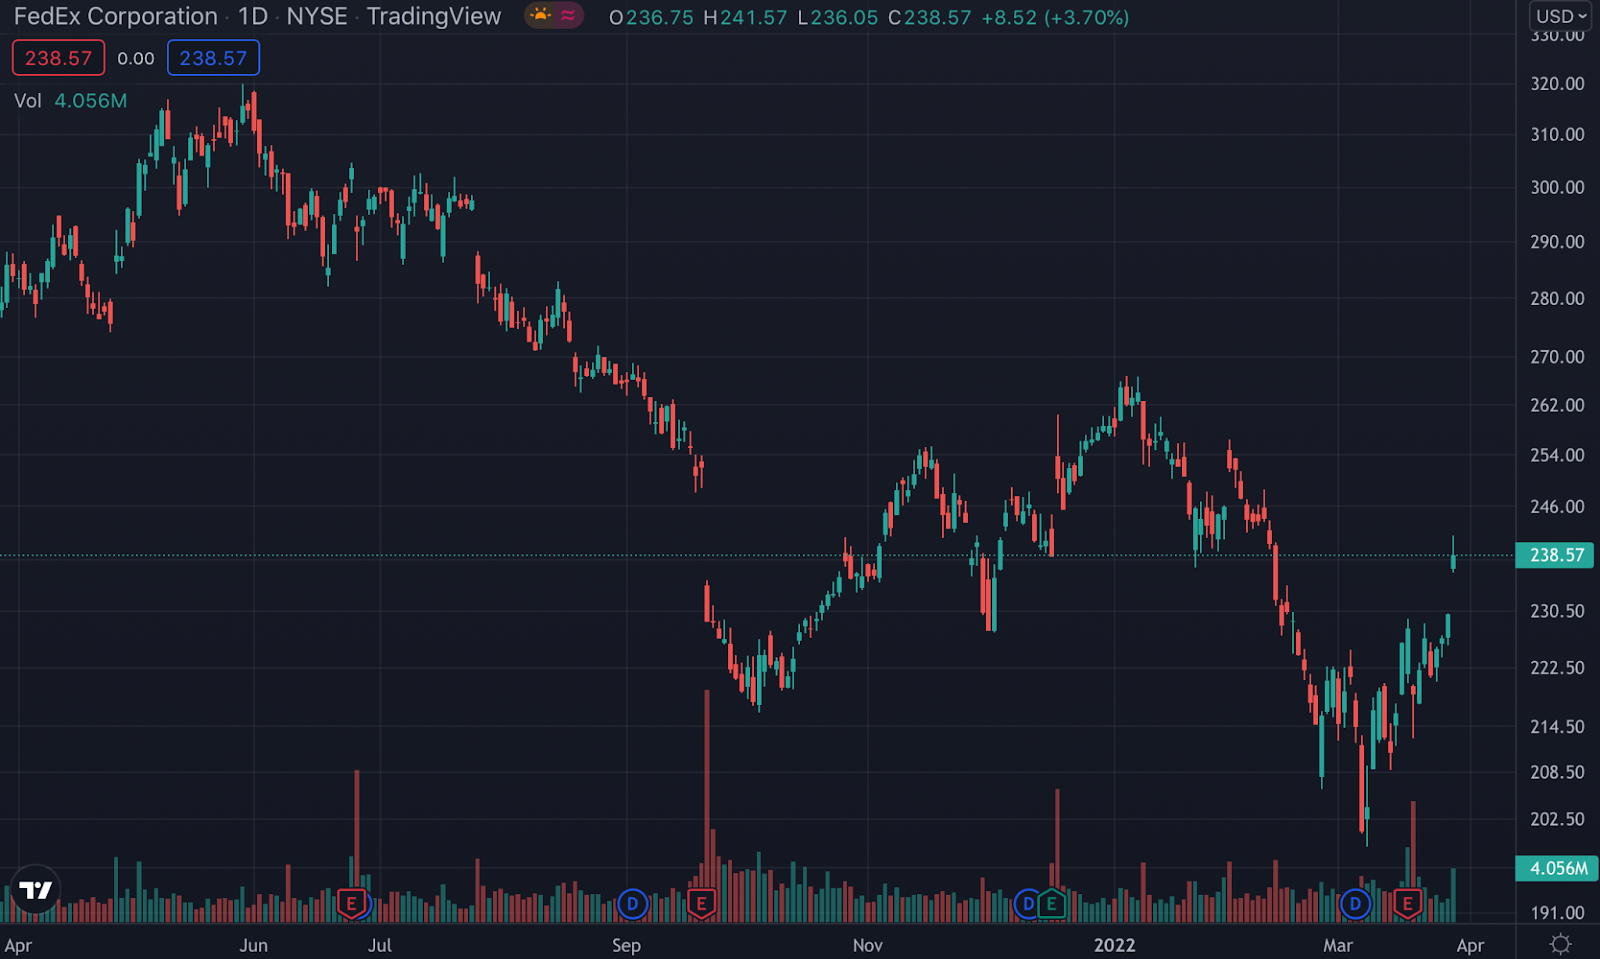Open the dividend marker at Sep
1600x959 pixels.
tap(632, 904)
